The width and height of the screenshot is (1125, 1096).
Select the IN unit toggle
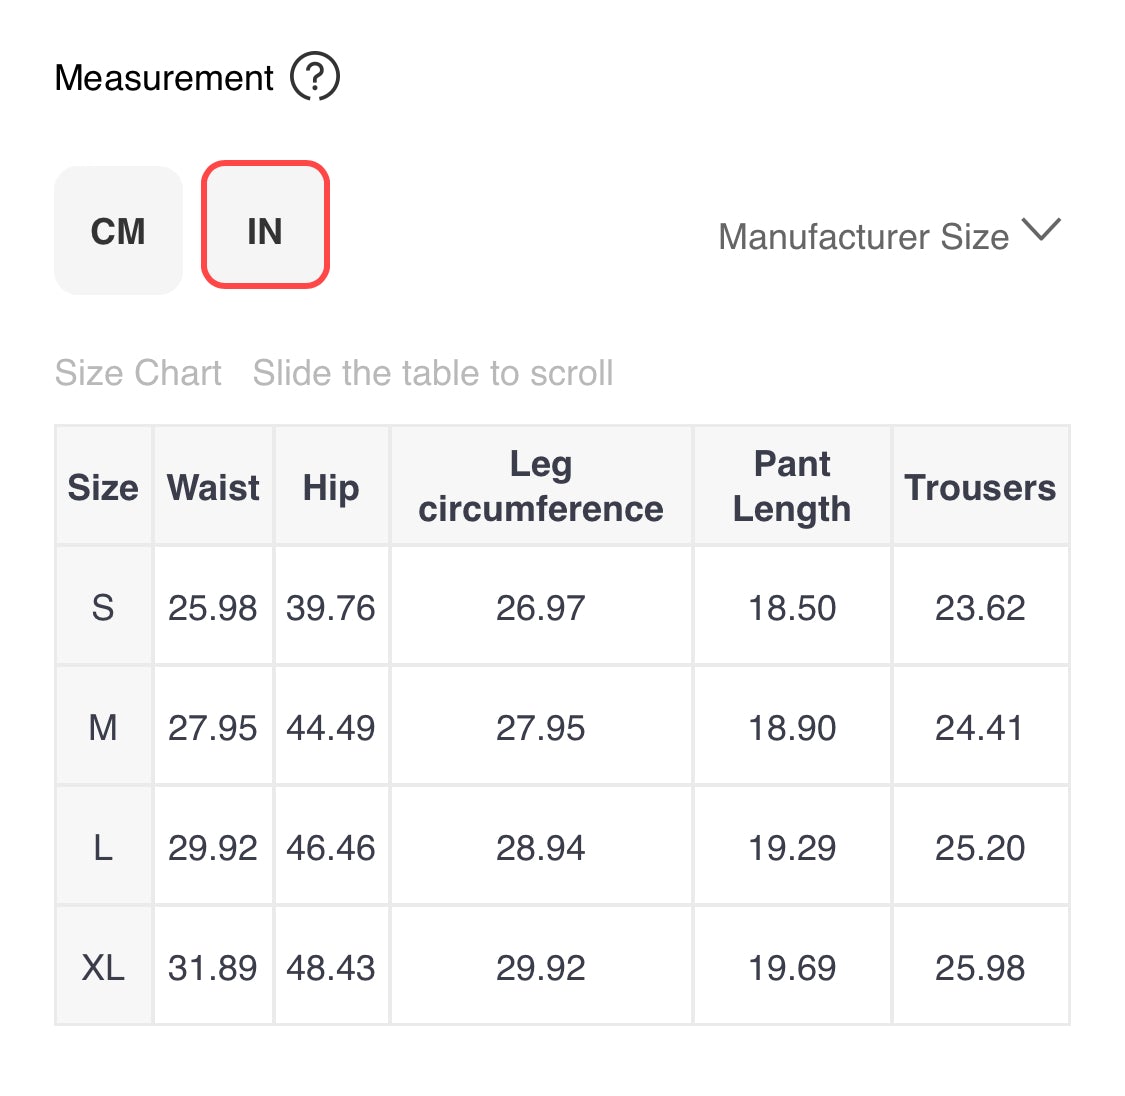[265, 225]
